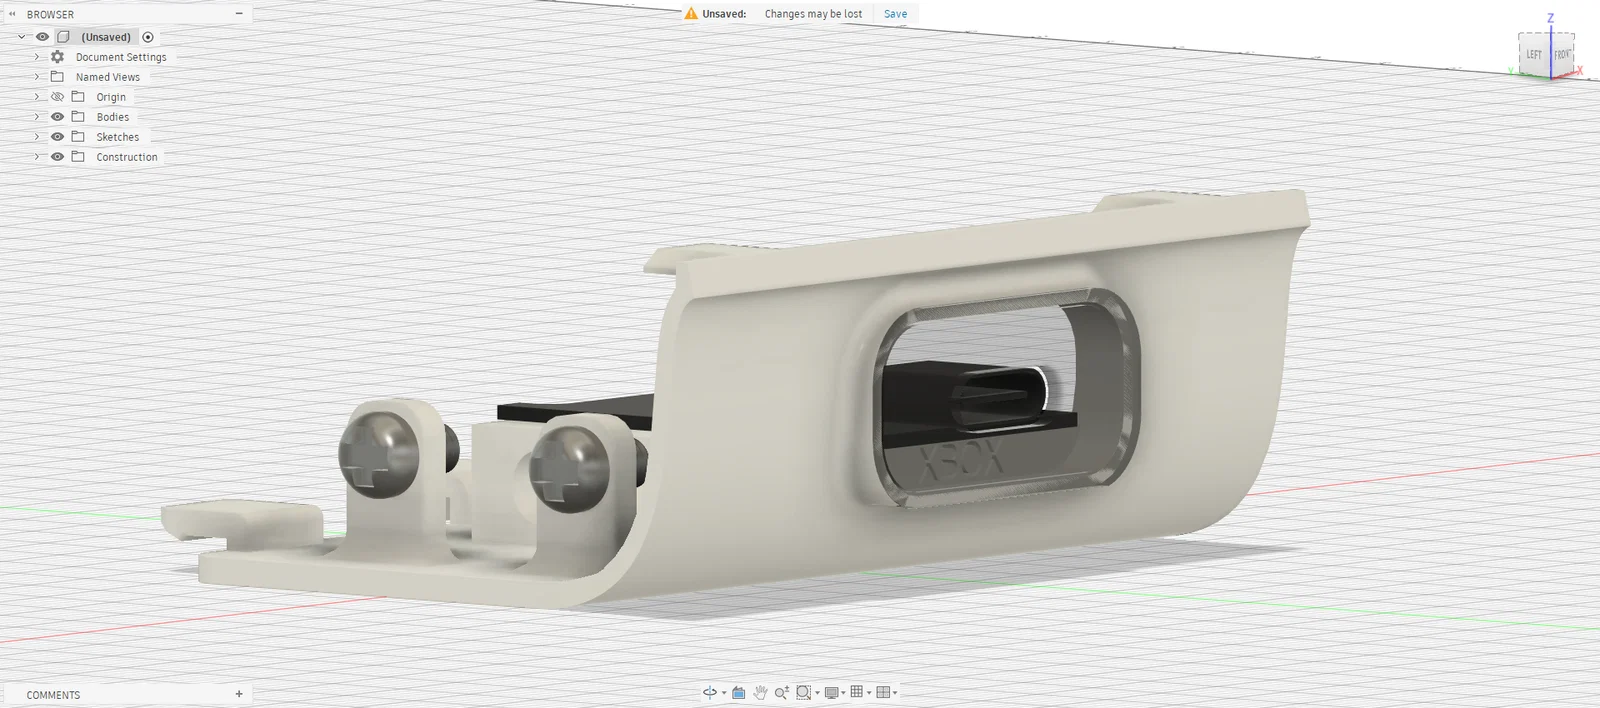Click the Document Settings gear icon
The image size is (1600, 708).
(57, 57)
